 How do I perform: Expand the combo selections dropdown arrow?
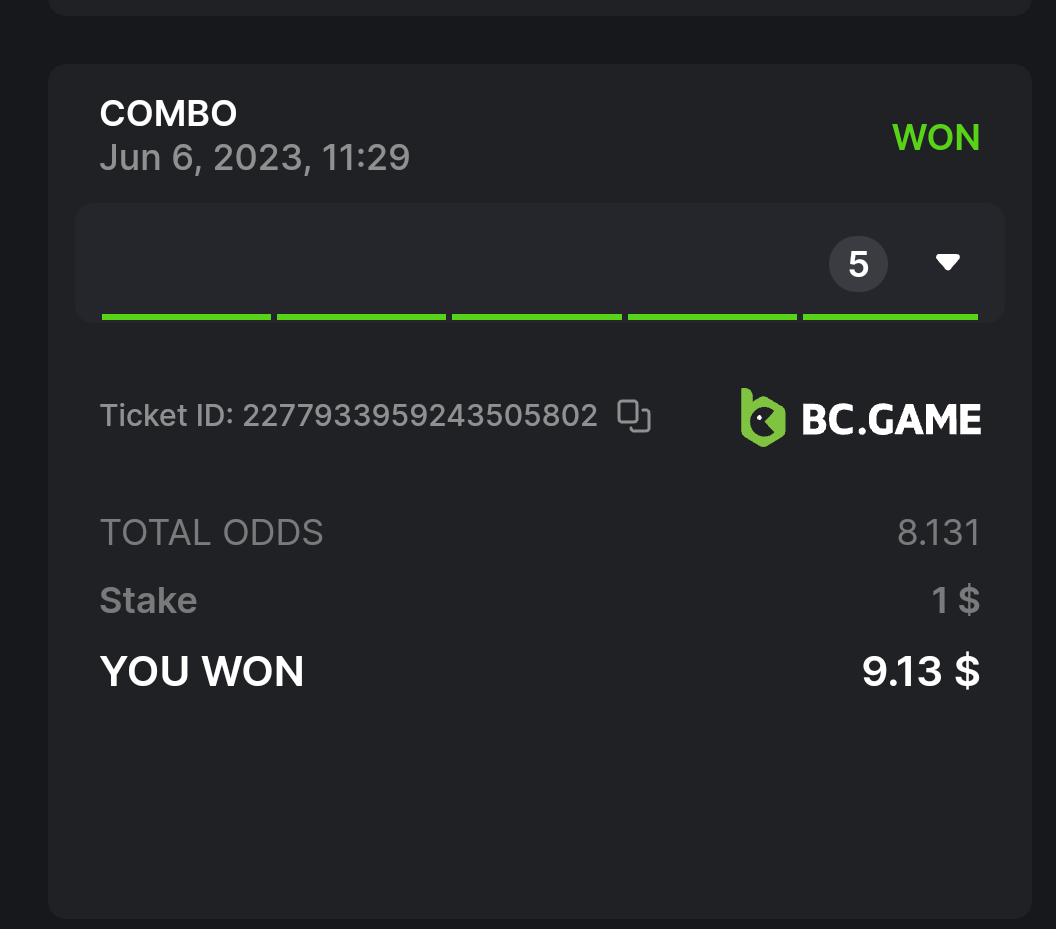click(x=947, y=263)
